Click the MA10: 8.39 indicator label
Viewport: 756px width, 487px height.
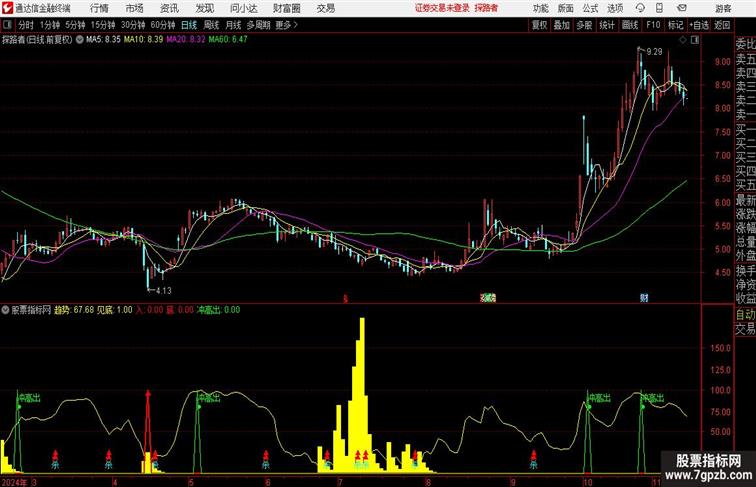143,40
